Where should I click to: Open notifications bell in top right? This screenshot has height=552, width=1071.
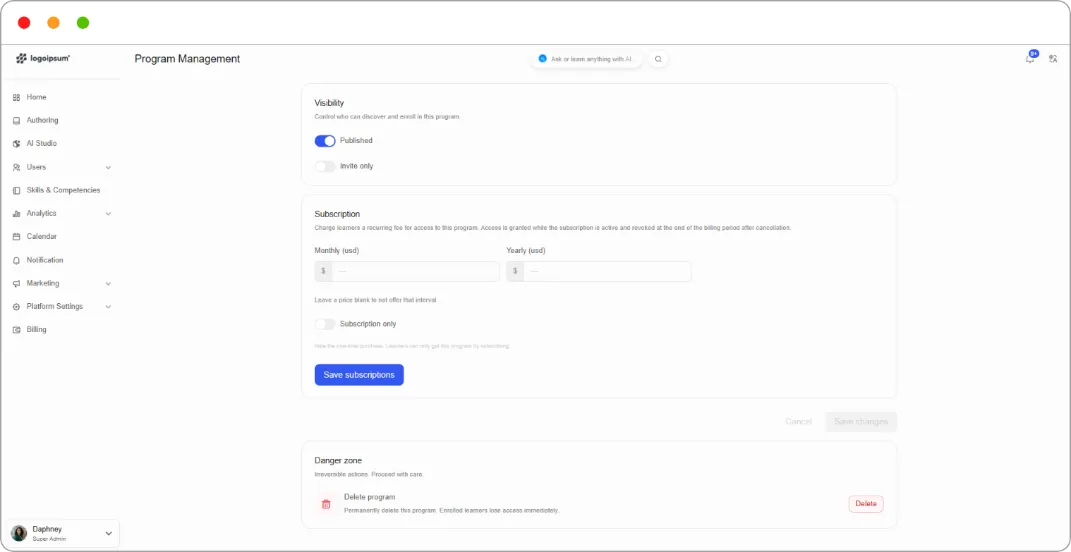(x=1030, y=59)
